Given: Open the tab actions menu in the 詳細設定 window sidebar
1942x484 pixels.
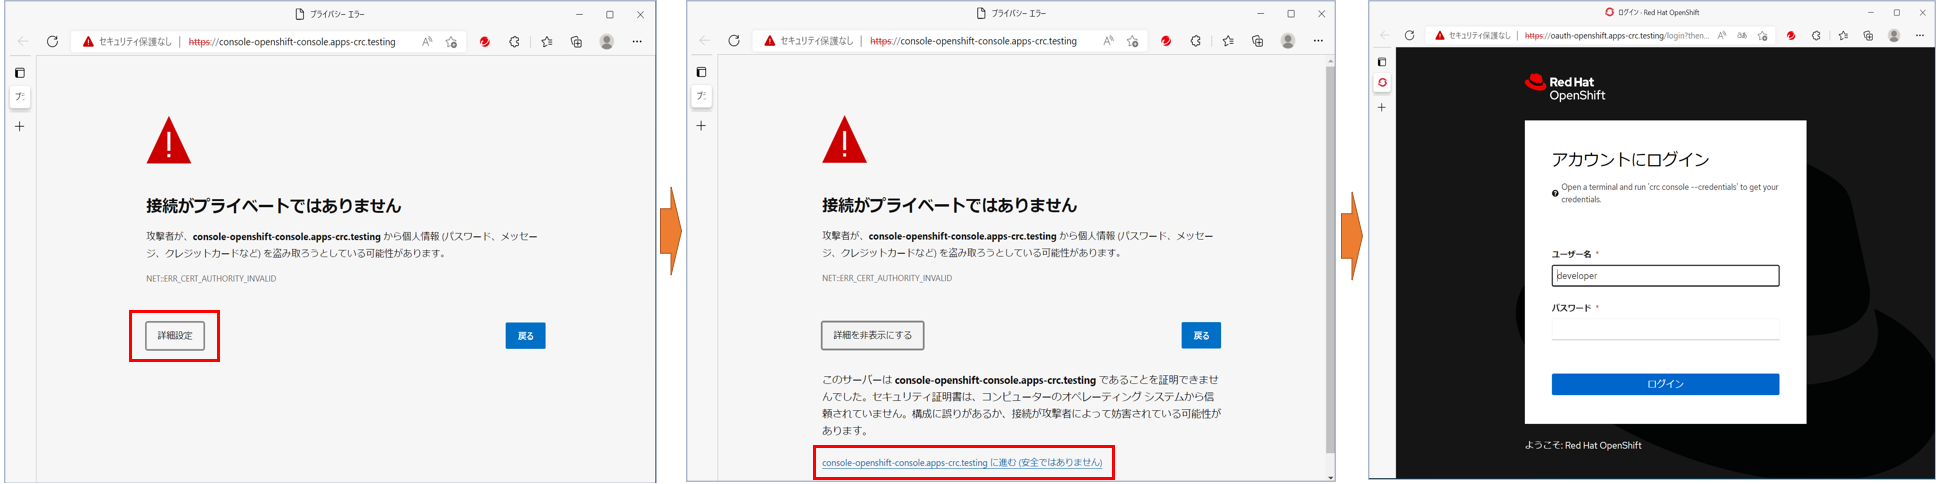Looking at the screenshot, I should (20, 73).
